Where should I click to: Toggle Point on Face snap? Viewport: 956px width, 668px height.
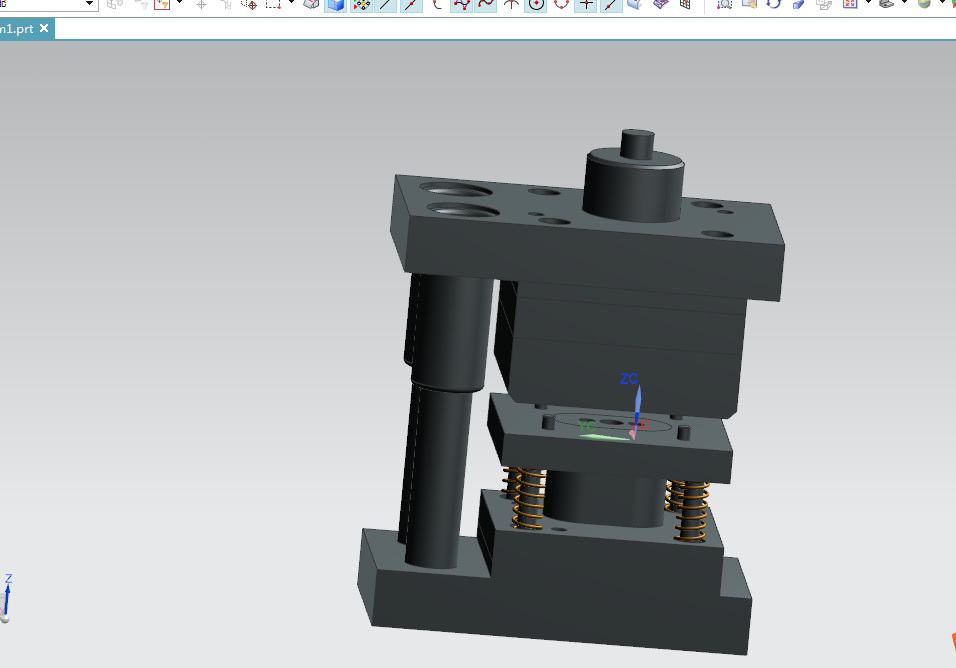coord(635,5)
